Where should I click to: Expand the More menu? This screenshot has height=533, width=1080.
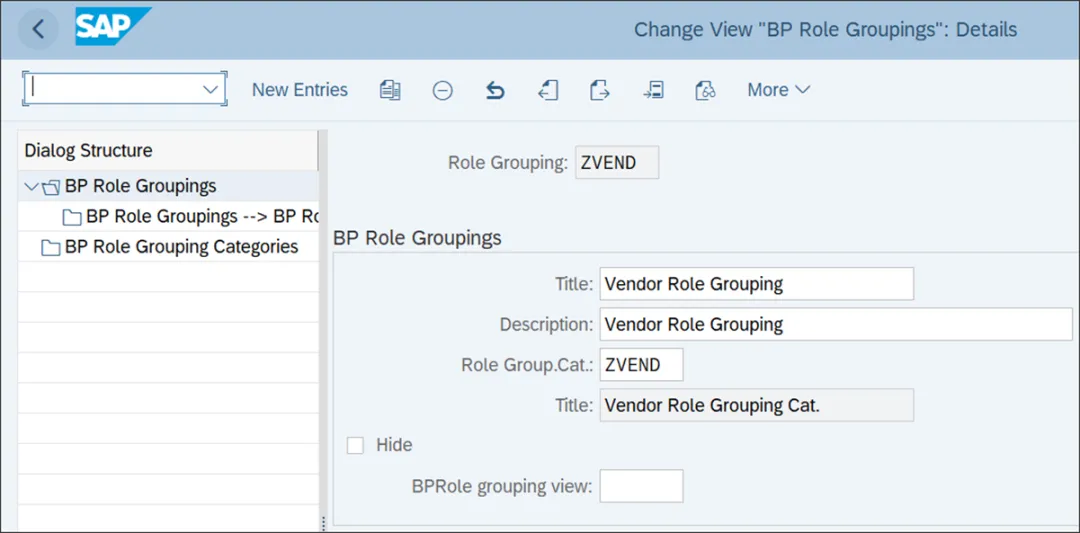(778, 90)
